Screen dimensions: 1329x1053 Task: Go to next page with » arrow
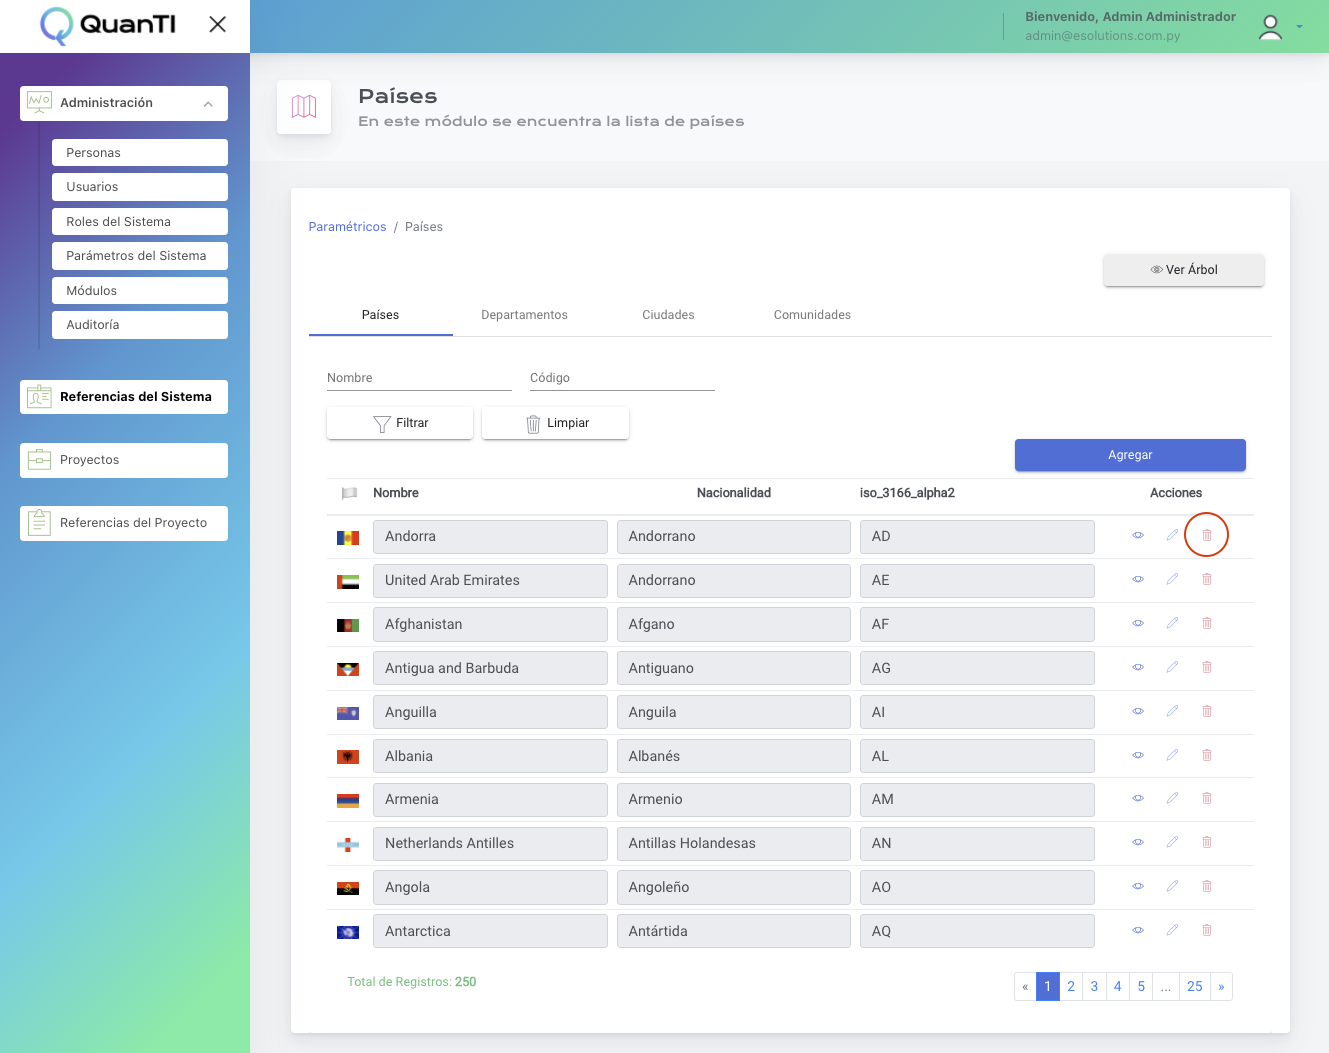(1221, 987)
